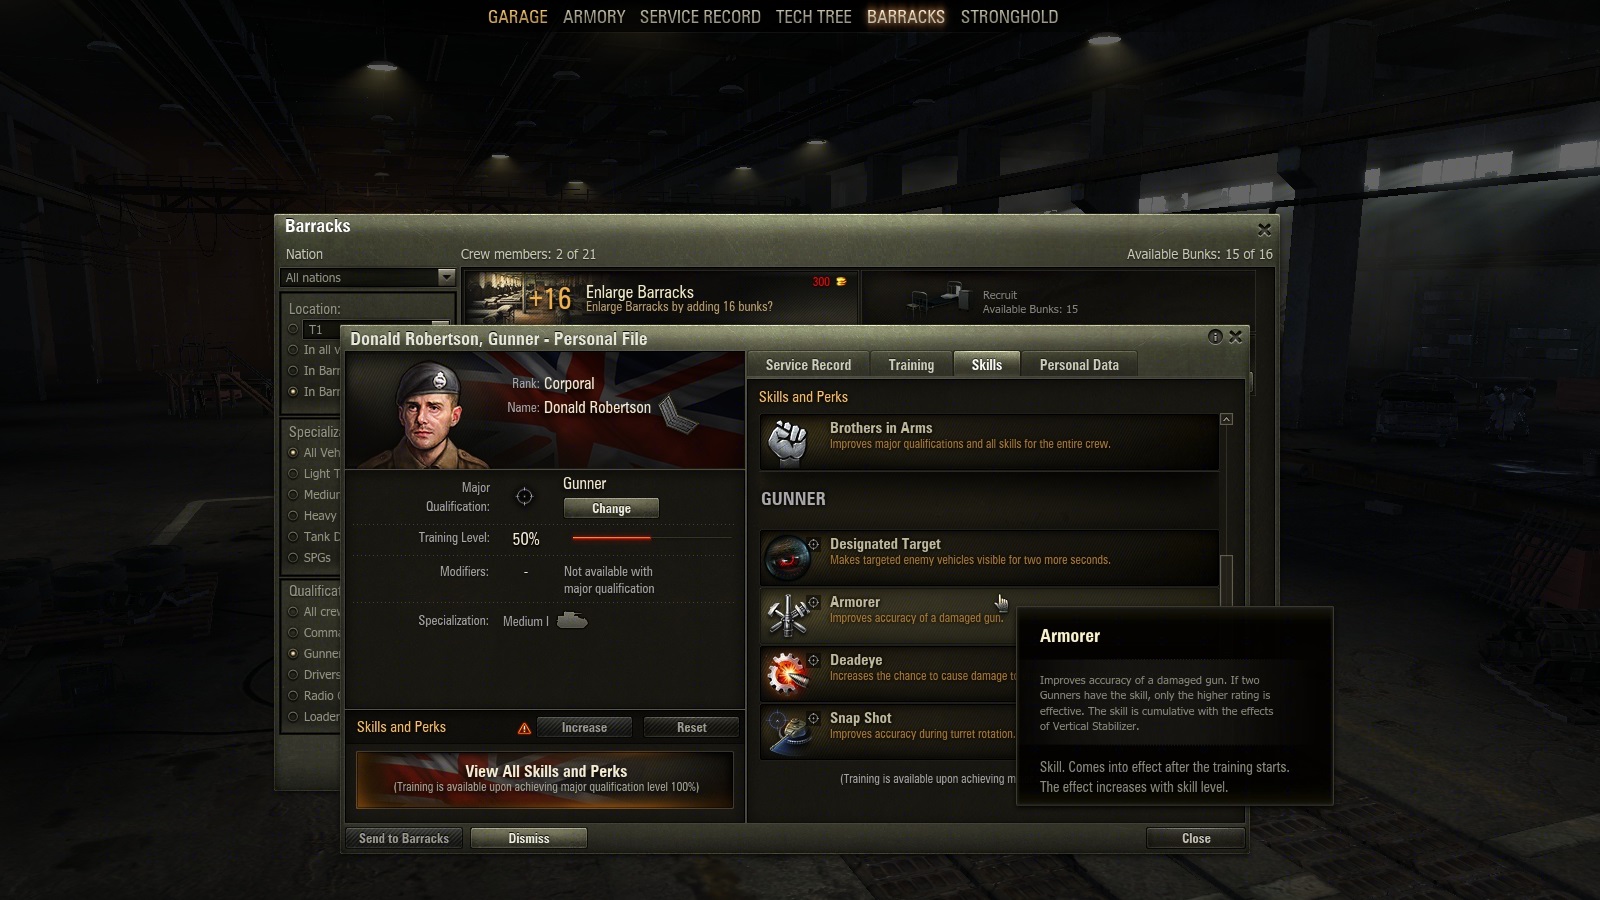
Task: Pick the Armorer crossed tools icon
Action: click(789, 615)
